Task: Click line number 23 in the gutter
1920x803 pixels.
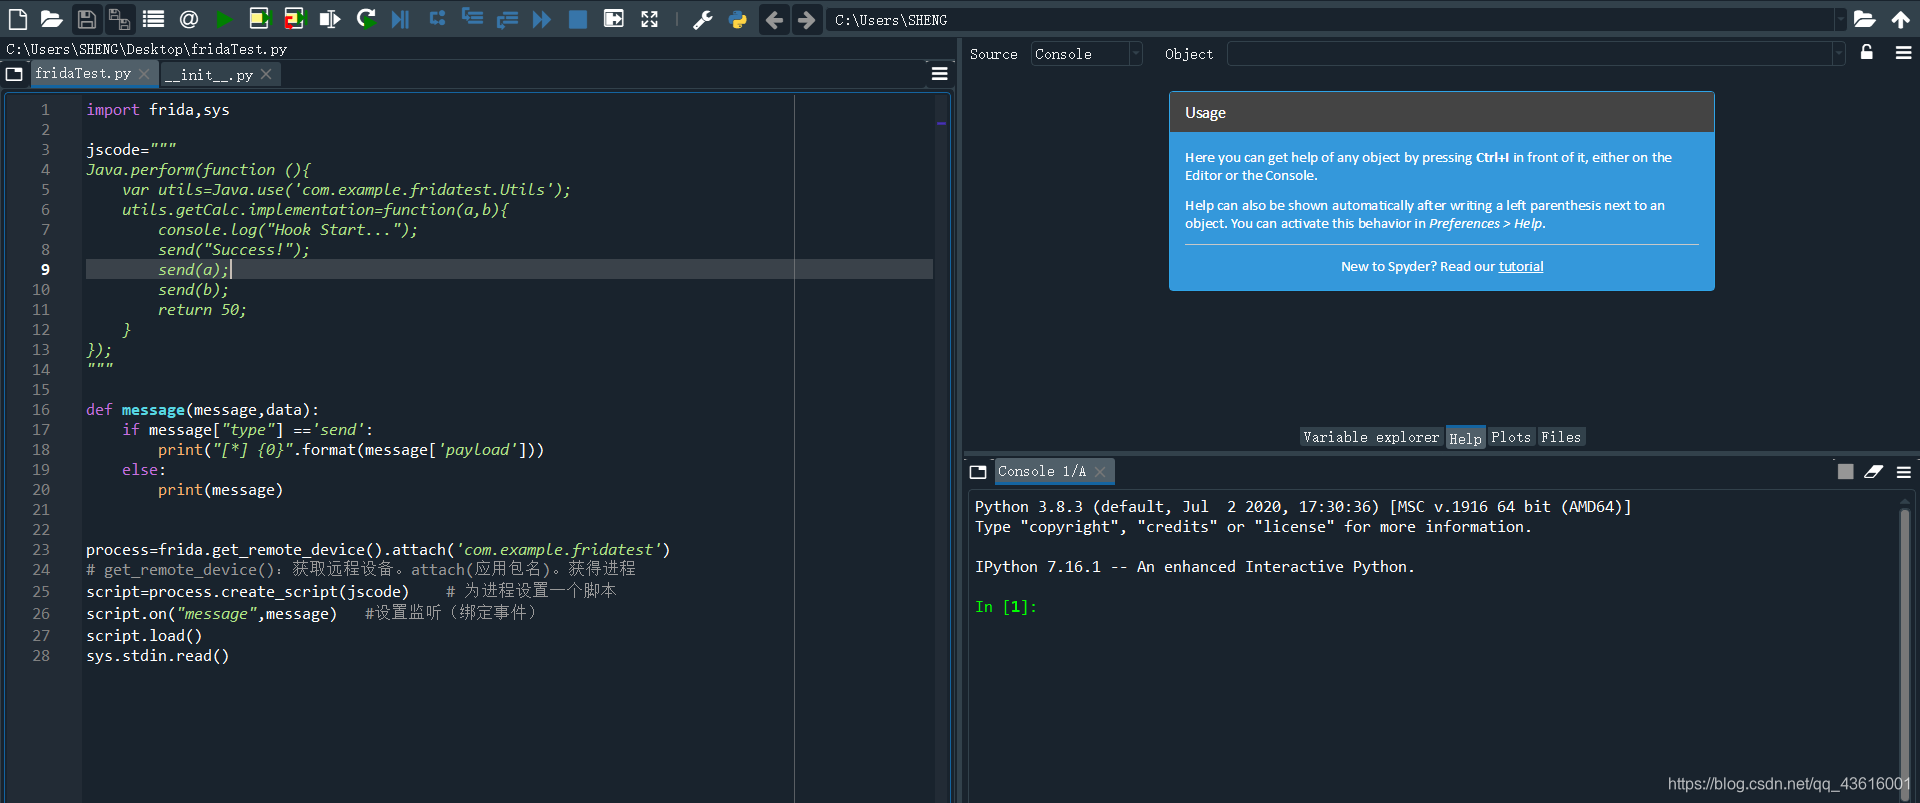Action: point(41,550)
